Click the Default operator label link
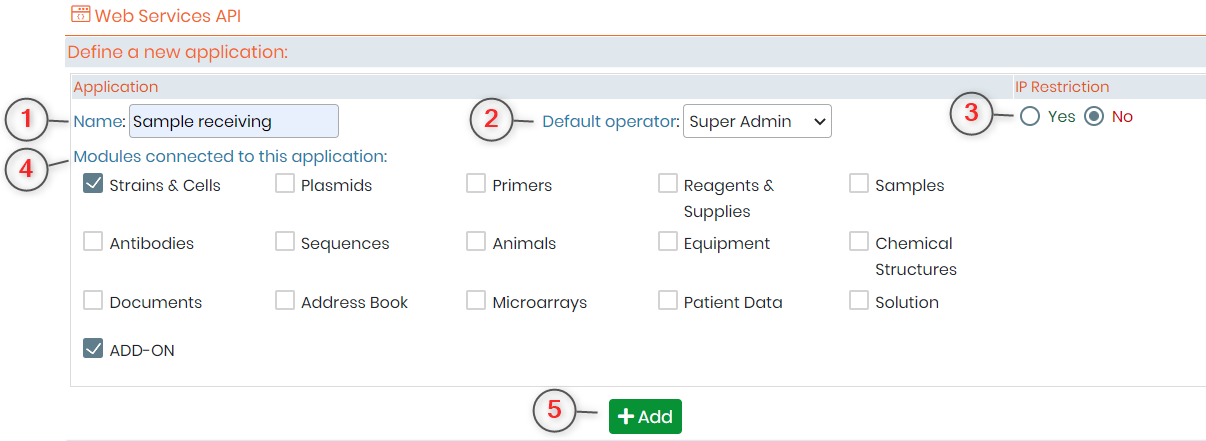This screenshot has width=1206, height=441. 610,122
